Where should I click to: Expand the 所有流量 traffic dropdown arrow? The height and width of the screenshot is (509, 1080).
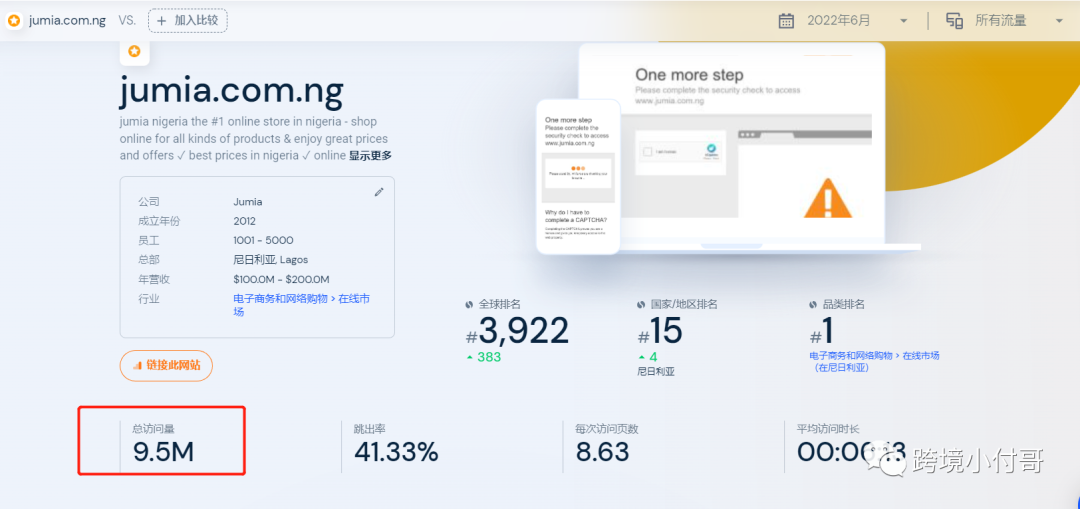[x=1059, y=21]
